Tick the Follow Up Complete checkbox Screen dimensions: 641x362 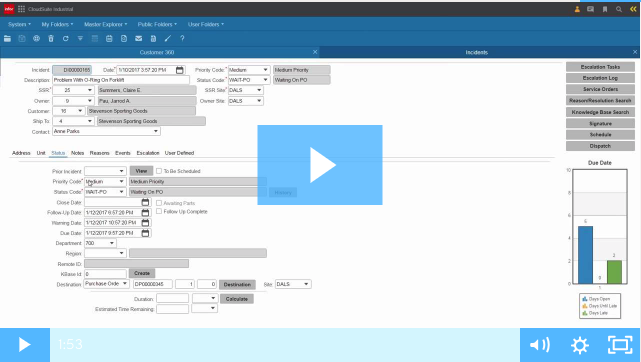(x=159, y=211)
